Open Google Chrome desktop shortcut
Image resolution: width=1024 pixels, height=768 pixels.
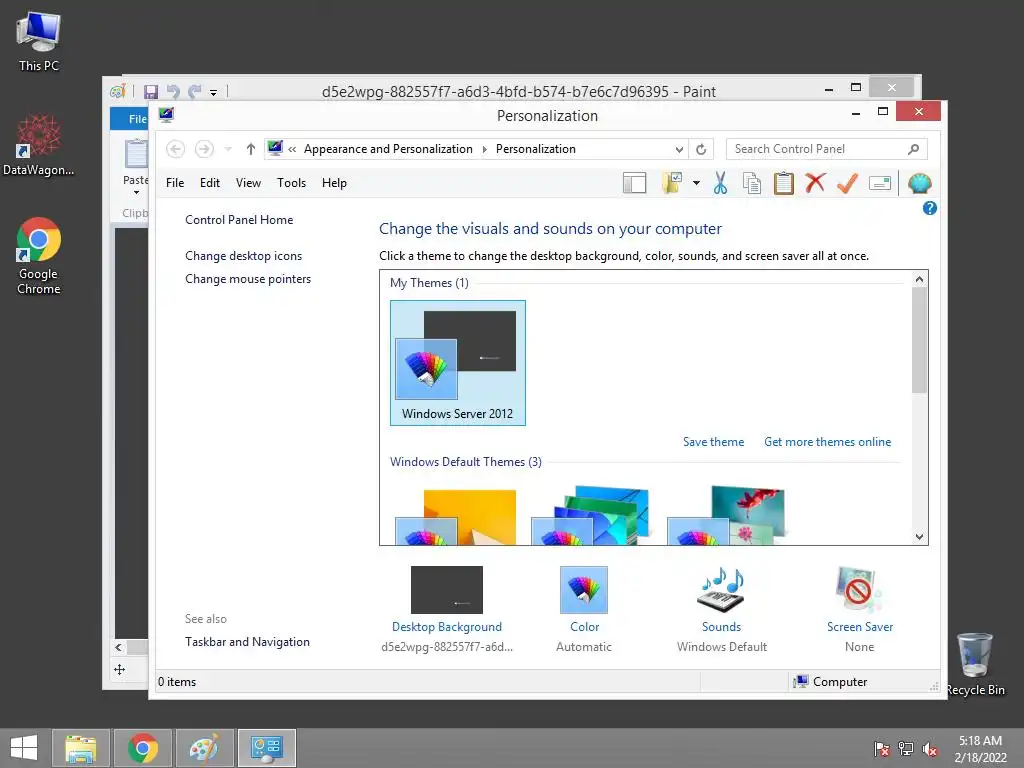[x=39, y=255]
